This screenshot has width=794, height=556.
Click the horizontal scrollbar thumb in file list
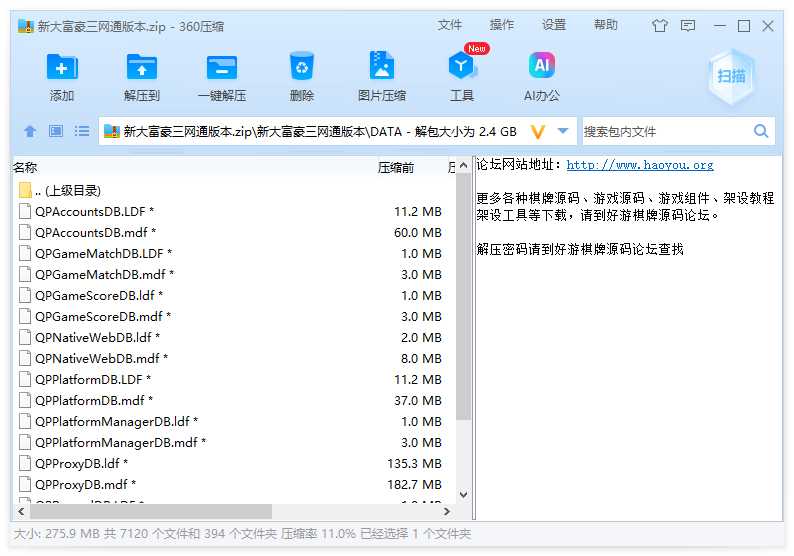pyautogui.click(x=151, y=511)
